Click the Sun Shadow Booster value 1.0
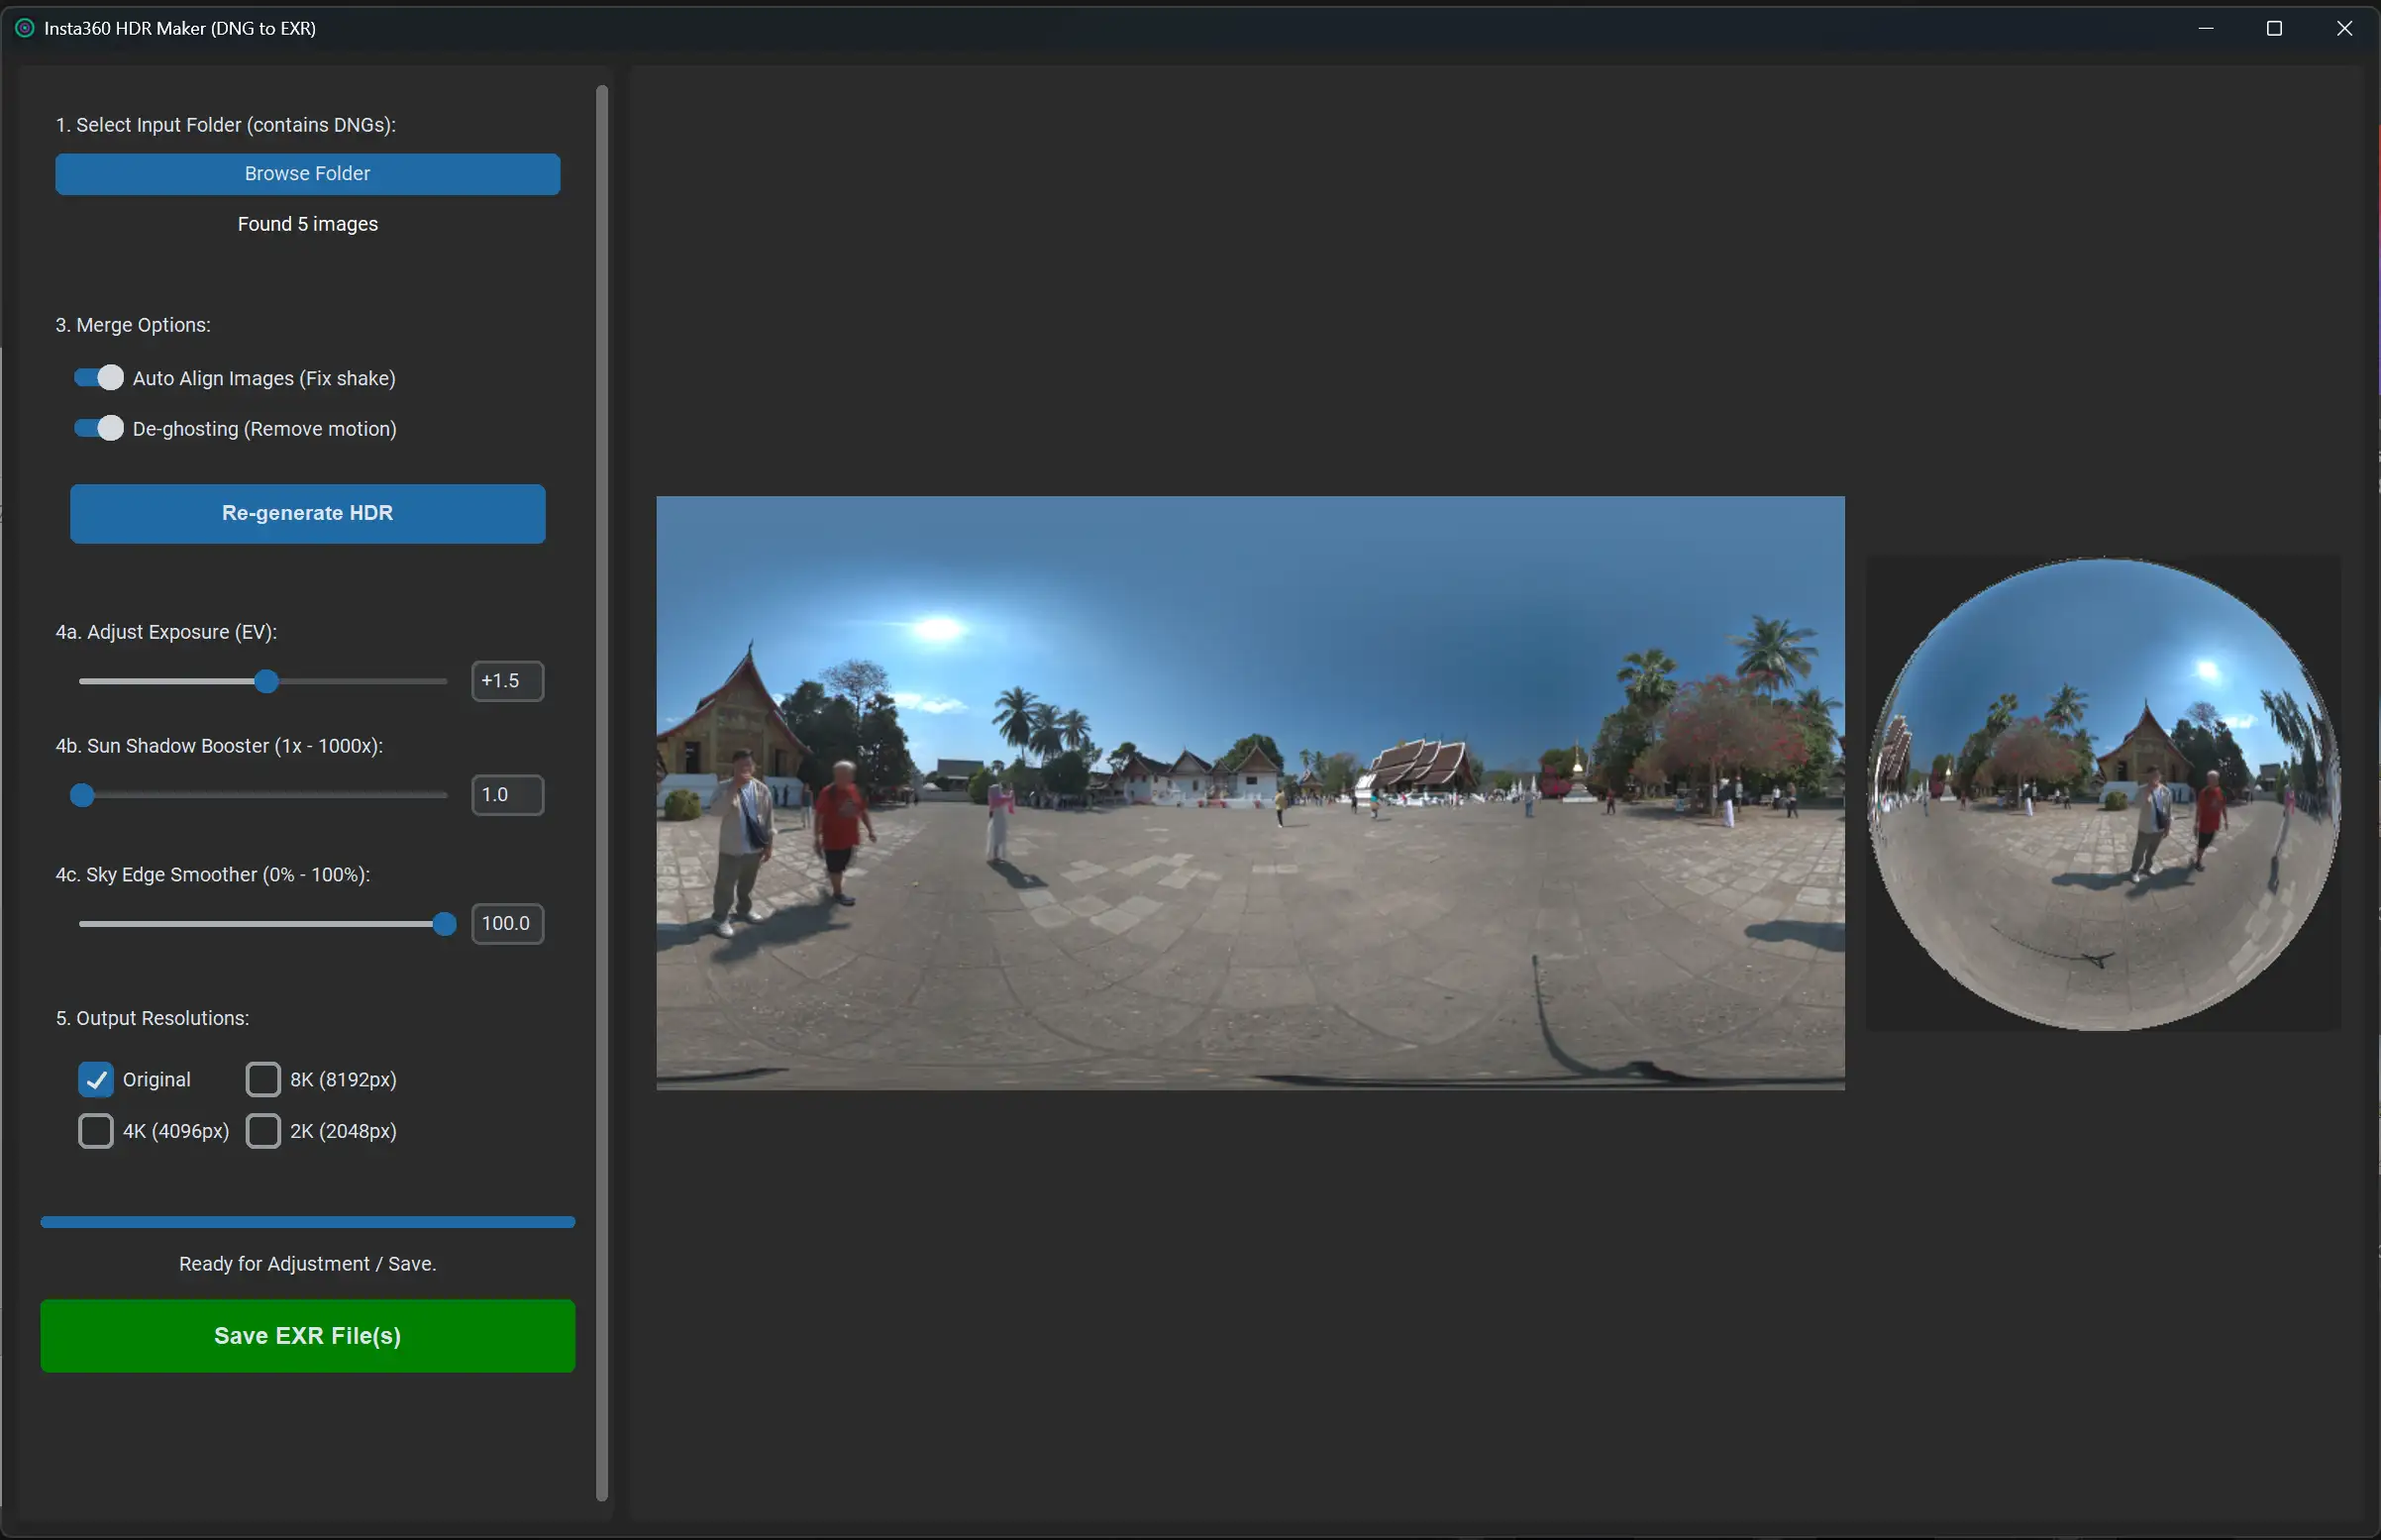The height and width of the screenshot is (1540, 2381). point(507,796)
